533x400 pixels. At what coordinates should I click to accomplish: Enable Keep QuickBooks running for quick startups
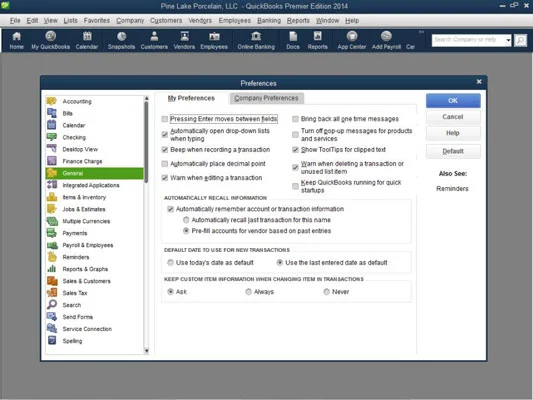(295, 186)
